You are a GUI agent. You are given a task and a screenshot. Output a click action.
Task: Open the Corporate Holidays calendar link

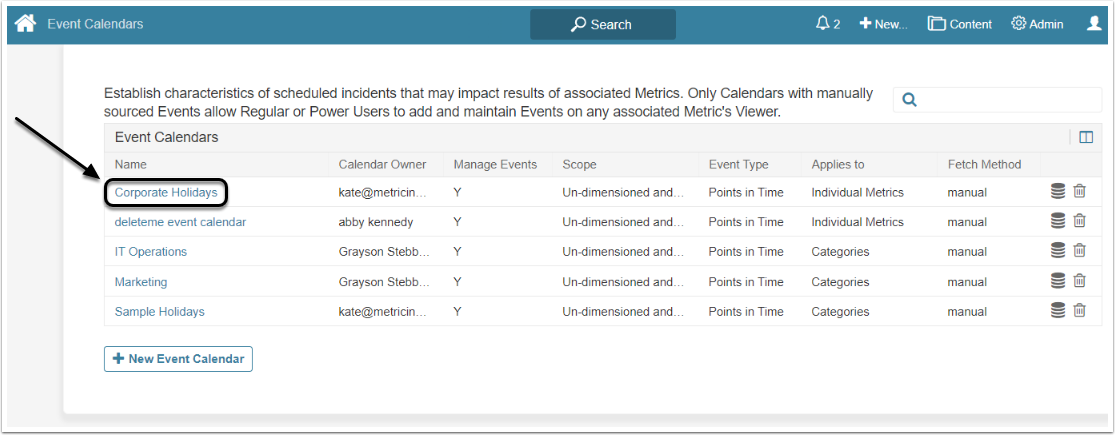click(x=166, y=192)
